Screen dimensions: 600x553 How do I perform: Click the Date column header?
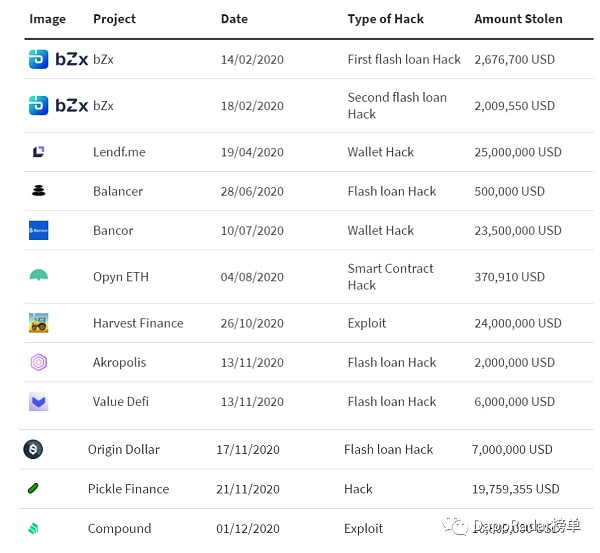tap(235, 19)
